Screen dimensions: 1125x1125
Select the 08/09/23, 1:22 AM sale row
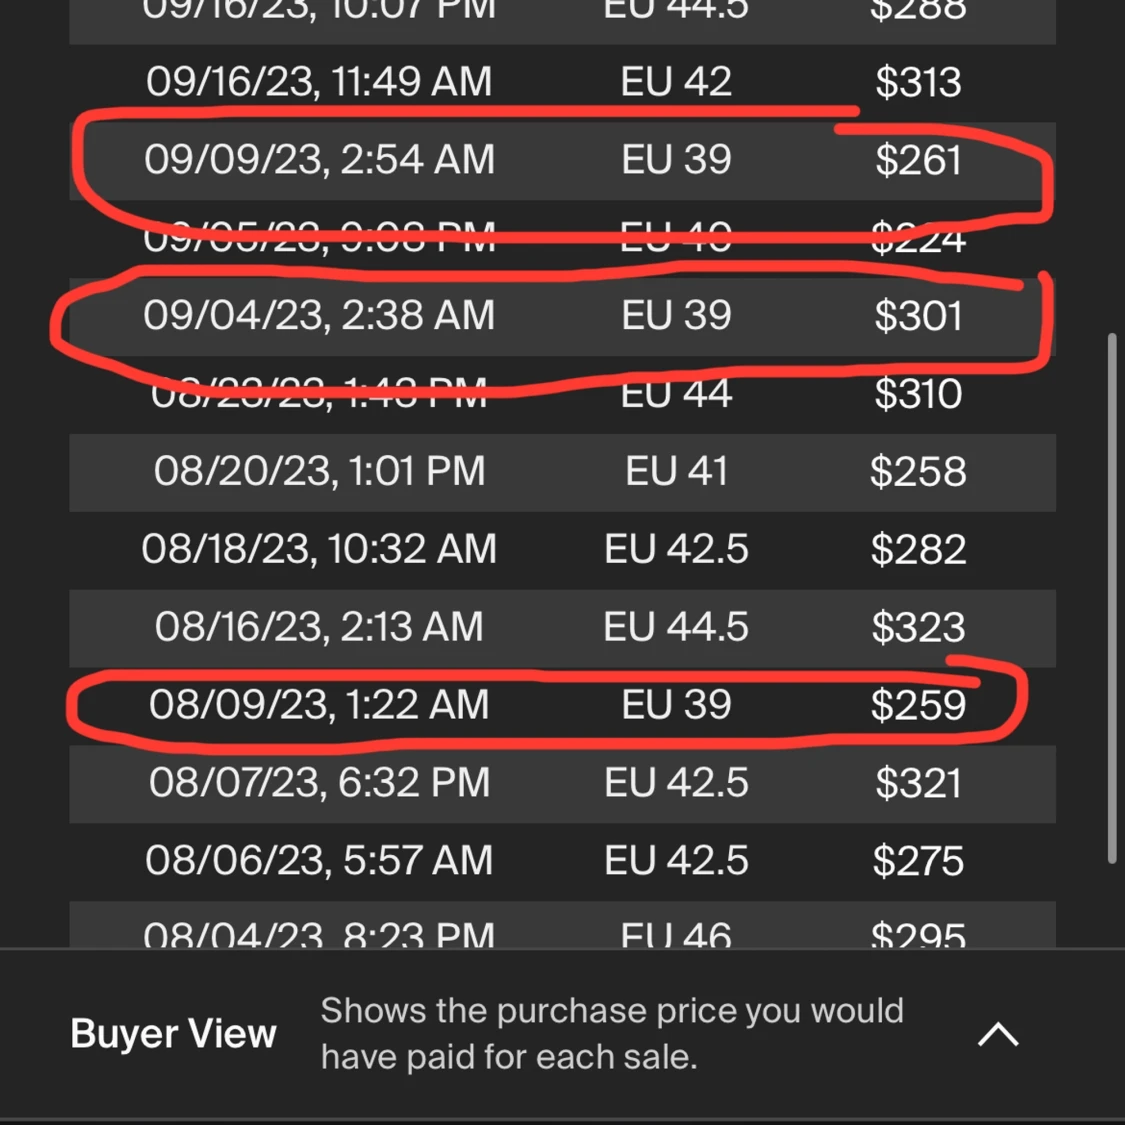point(562,706)
